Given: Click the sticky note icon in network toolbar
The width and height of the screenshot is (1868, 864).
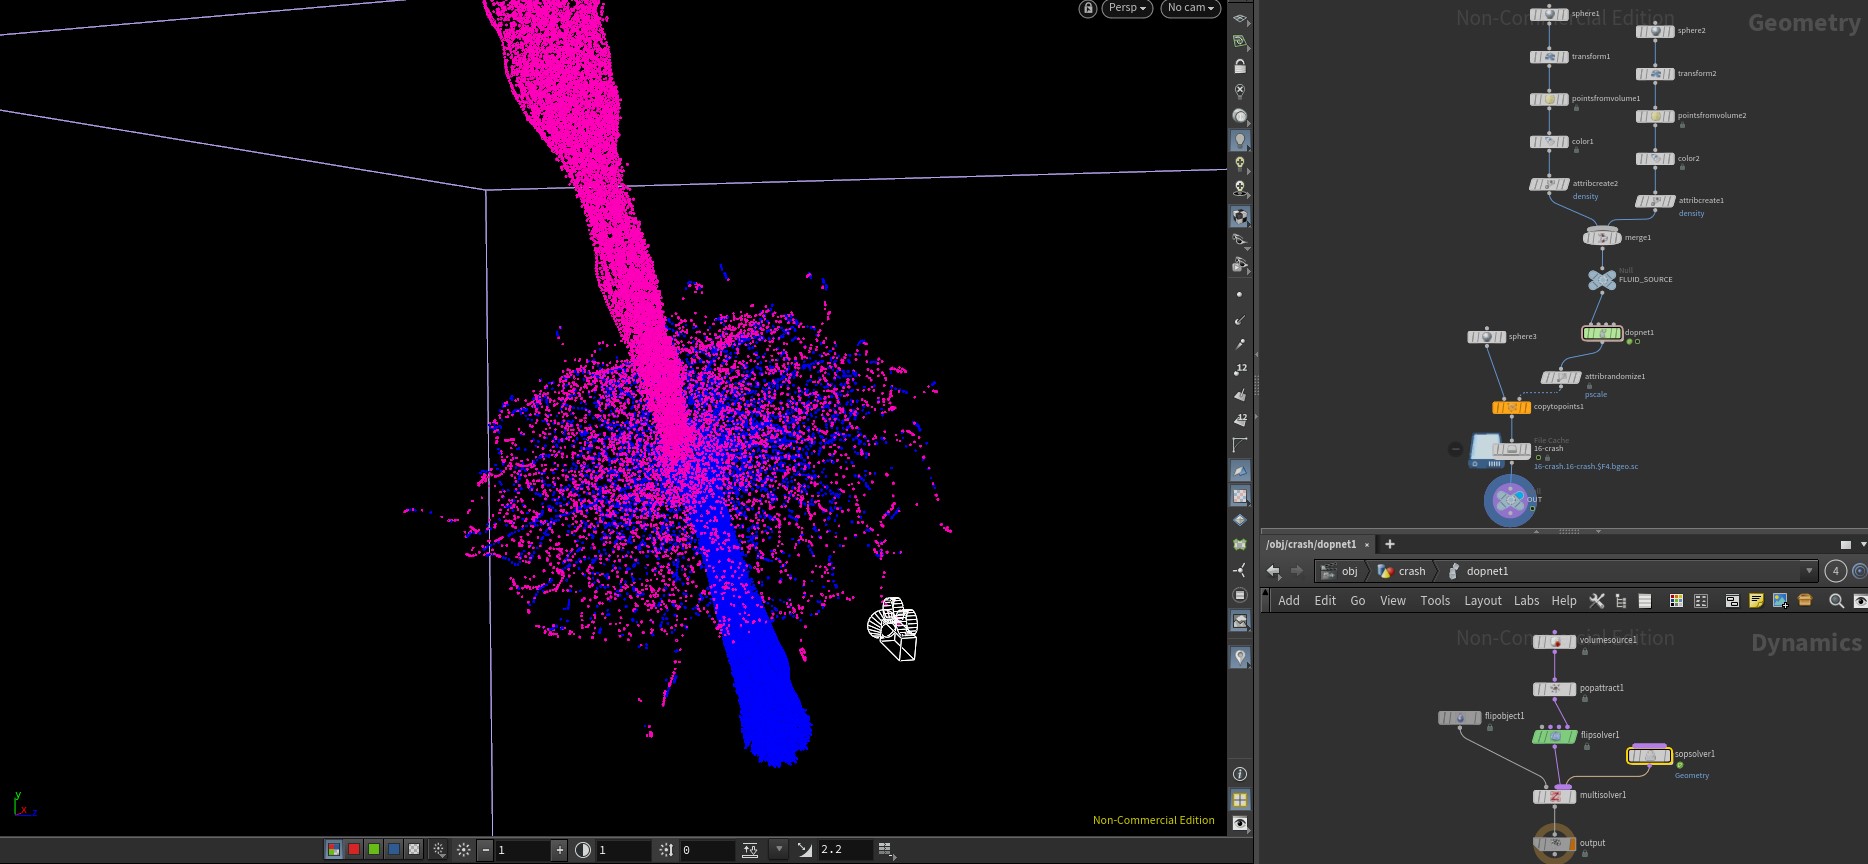Looking at the screenshot, I should (x=1756, y=601).
